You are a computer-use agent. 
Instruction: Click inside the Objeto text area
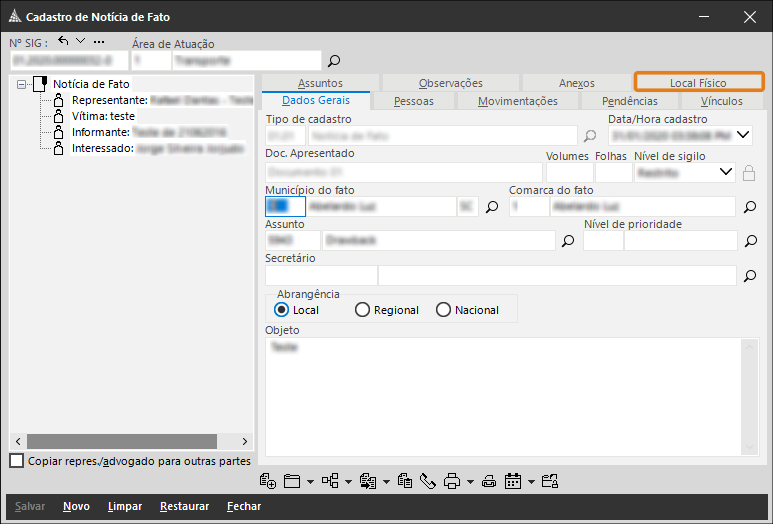coord(504,397)
